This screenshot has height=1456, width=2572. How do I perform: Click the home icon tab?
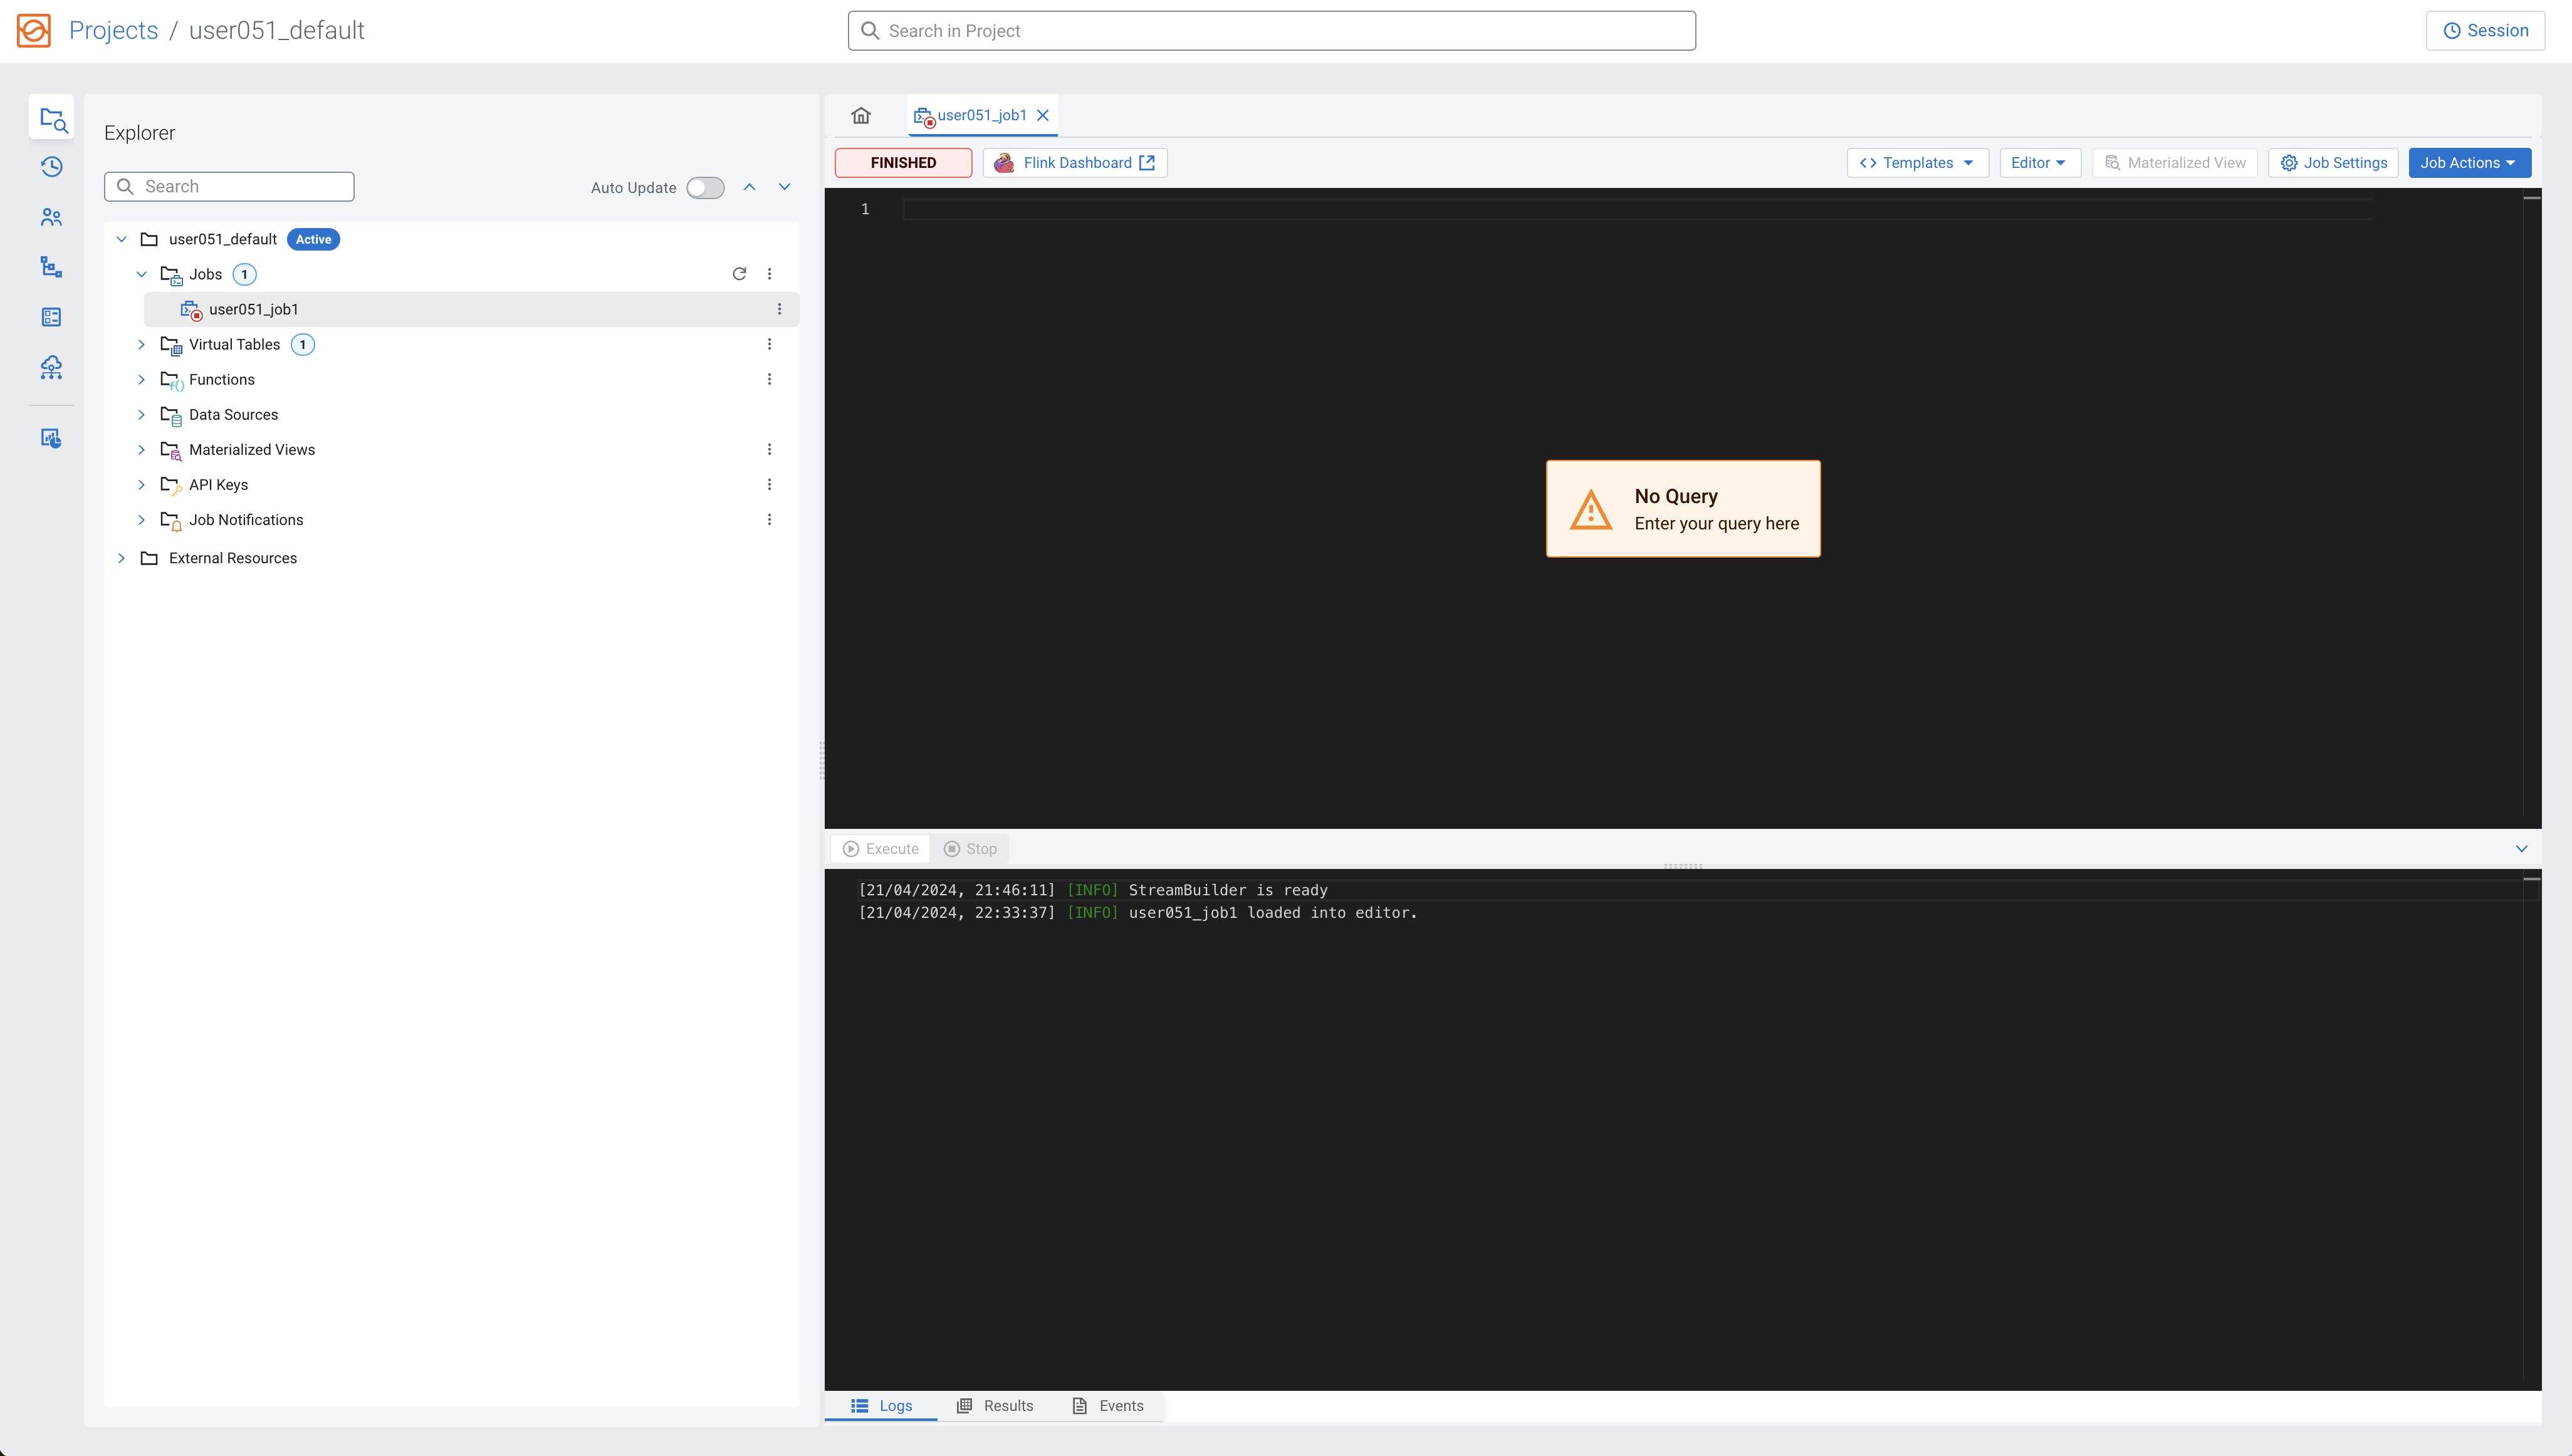pos(861,115)
